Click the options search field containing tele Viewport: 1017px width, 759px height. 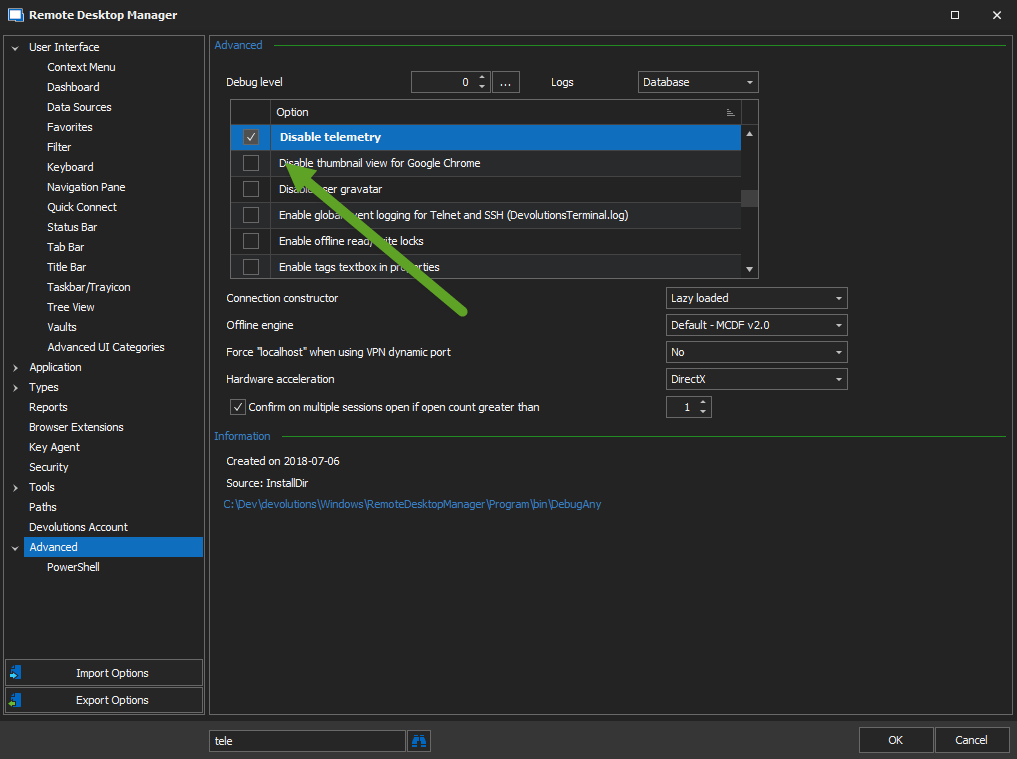[x=307, y=741]
